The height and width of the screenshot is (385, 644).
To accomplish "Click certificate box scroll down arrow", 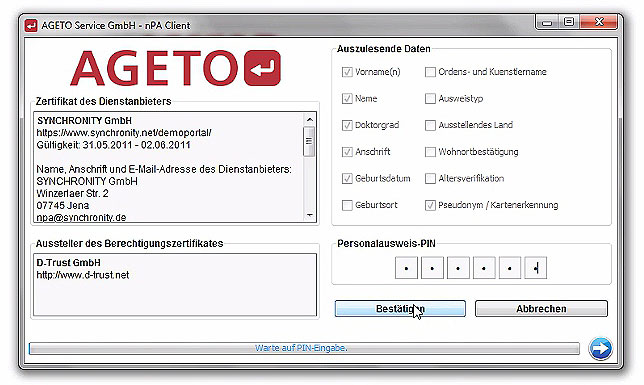I will [310, 215].
